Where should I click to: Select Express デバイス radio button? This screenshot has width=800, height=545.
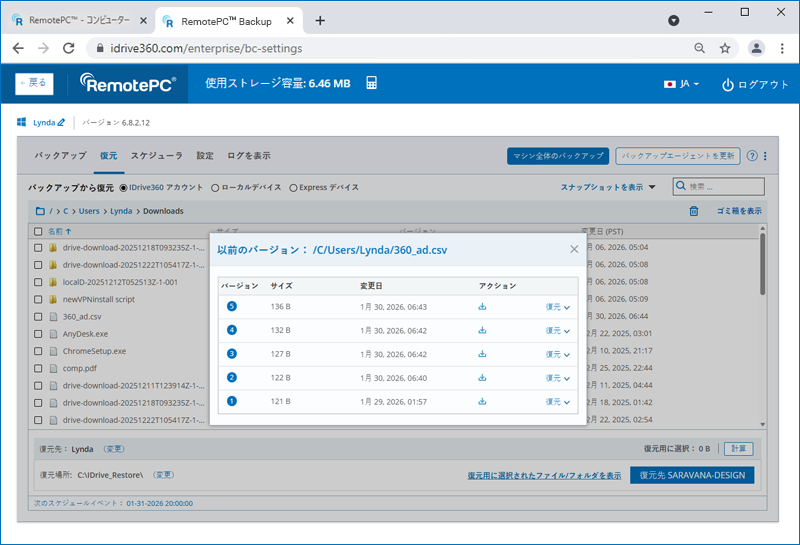point(293,188)
